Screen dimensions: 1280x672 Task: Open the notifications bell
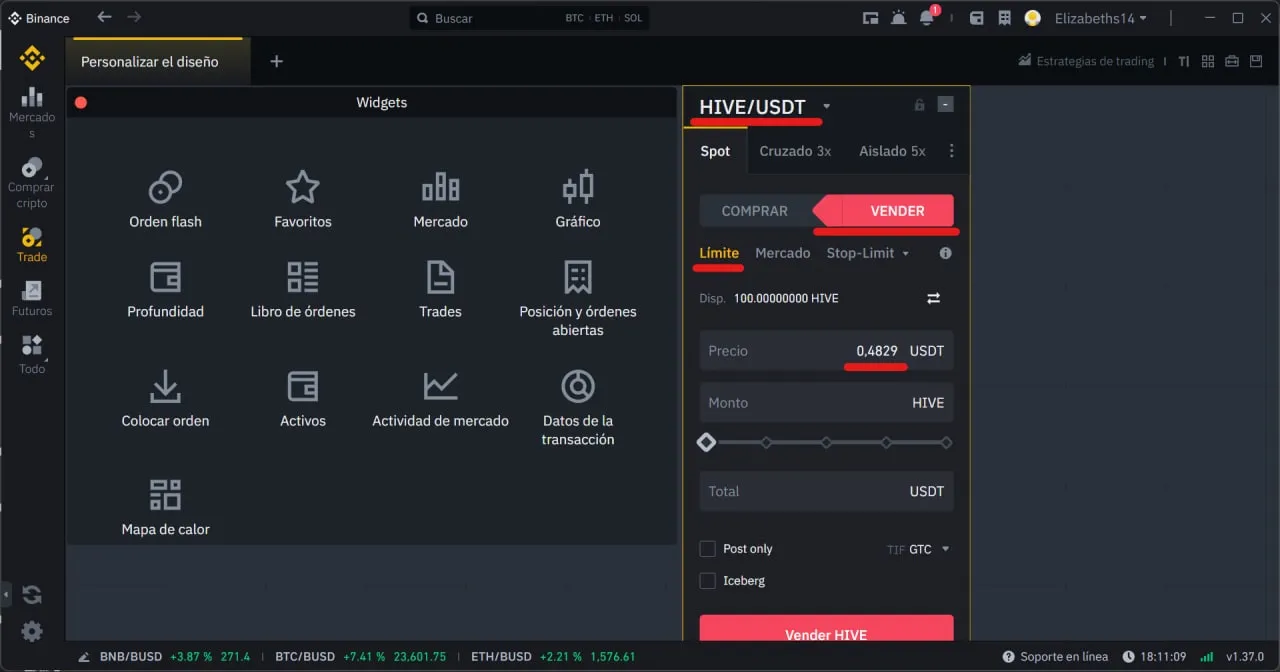[927, 18]
